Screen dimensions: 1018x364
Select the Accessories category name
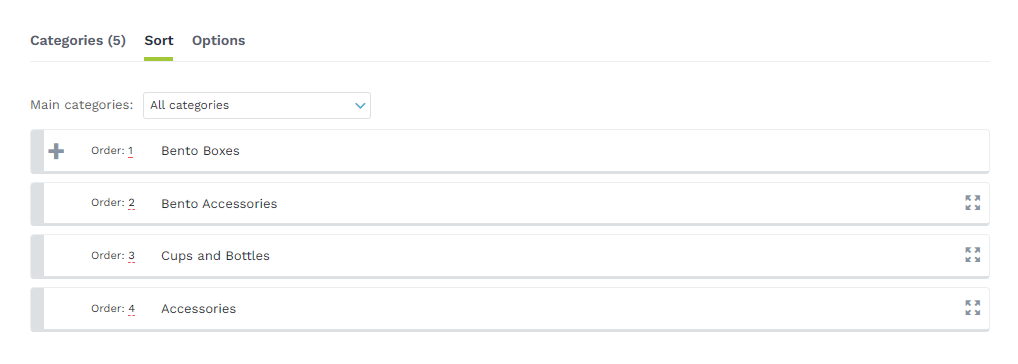198,309
